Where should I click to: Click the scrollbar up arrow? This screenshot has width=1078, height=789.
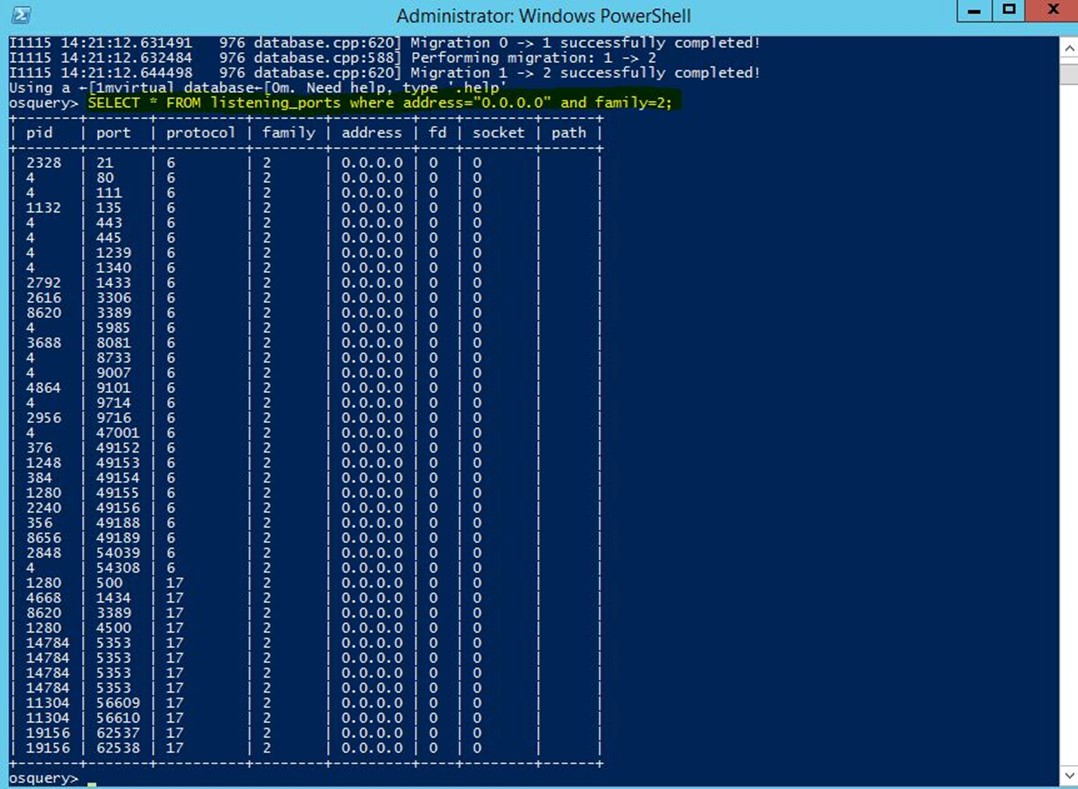point(1067,47)
